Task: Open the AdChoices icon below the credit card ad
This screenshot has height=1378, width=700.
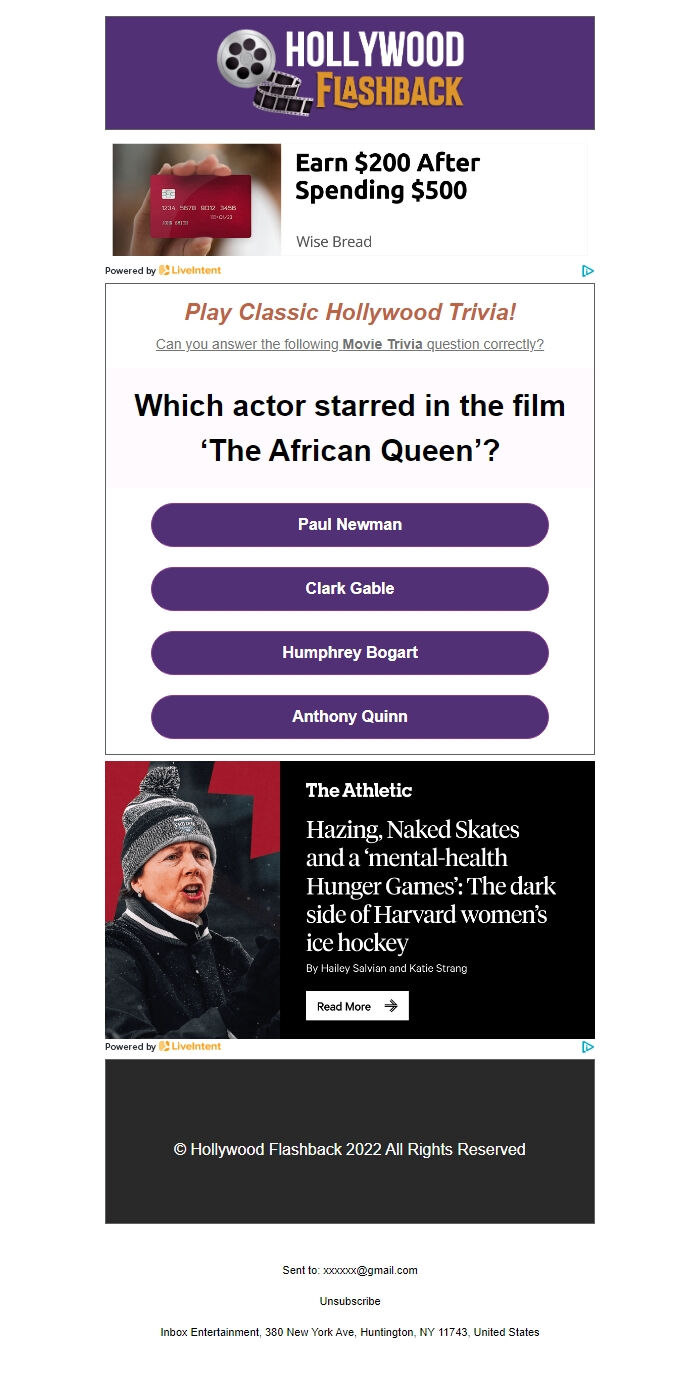Action: pos(588,271)
